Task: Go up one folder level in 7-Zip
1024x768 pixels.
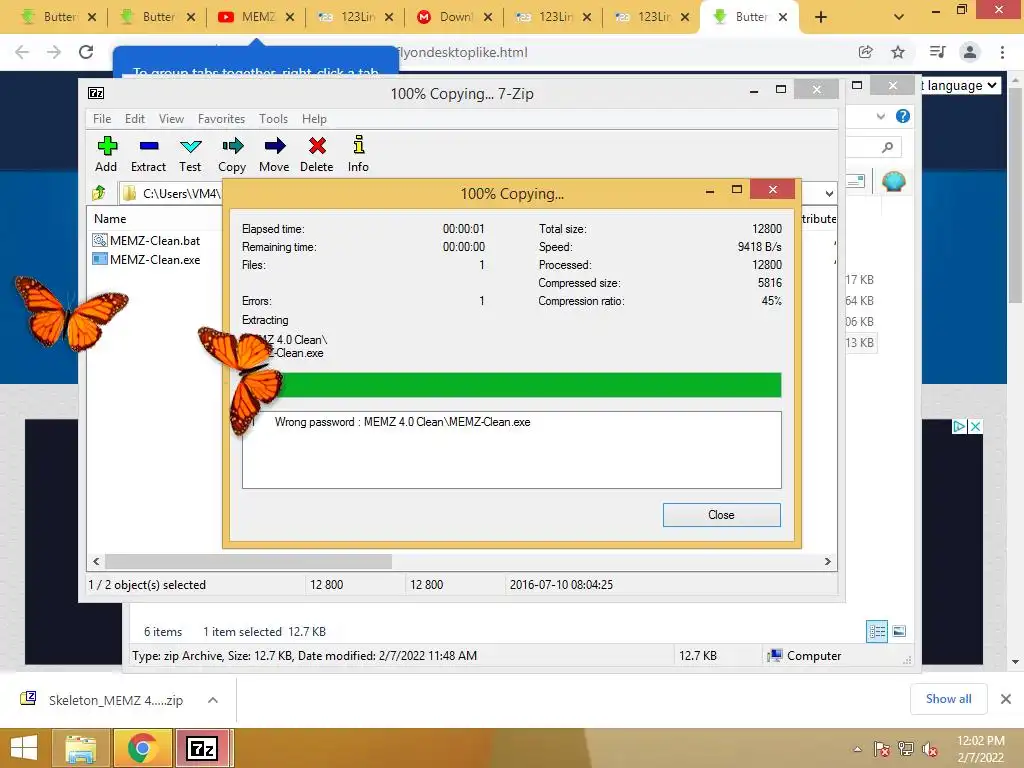Action: tap(99, 193)
